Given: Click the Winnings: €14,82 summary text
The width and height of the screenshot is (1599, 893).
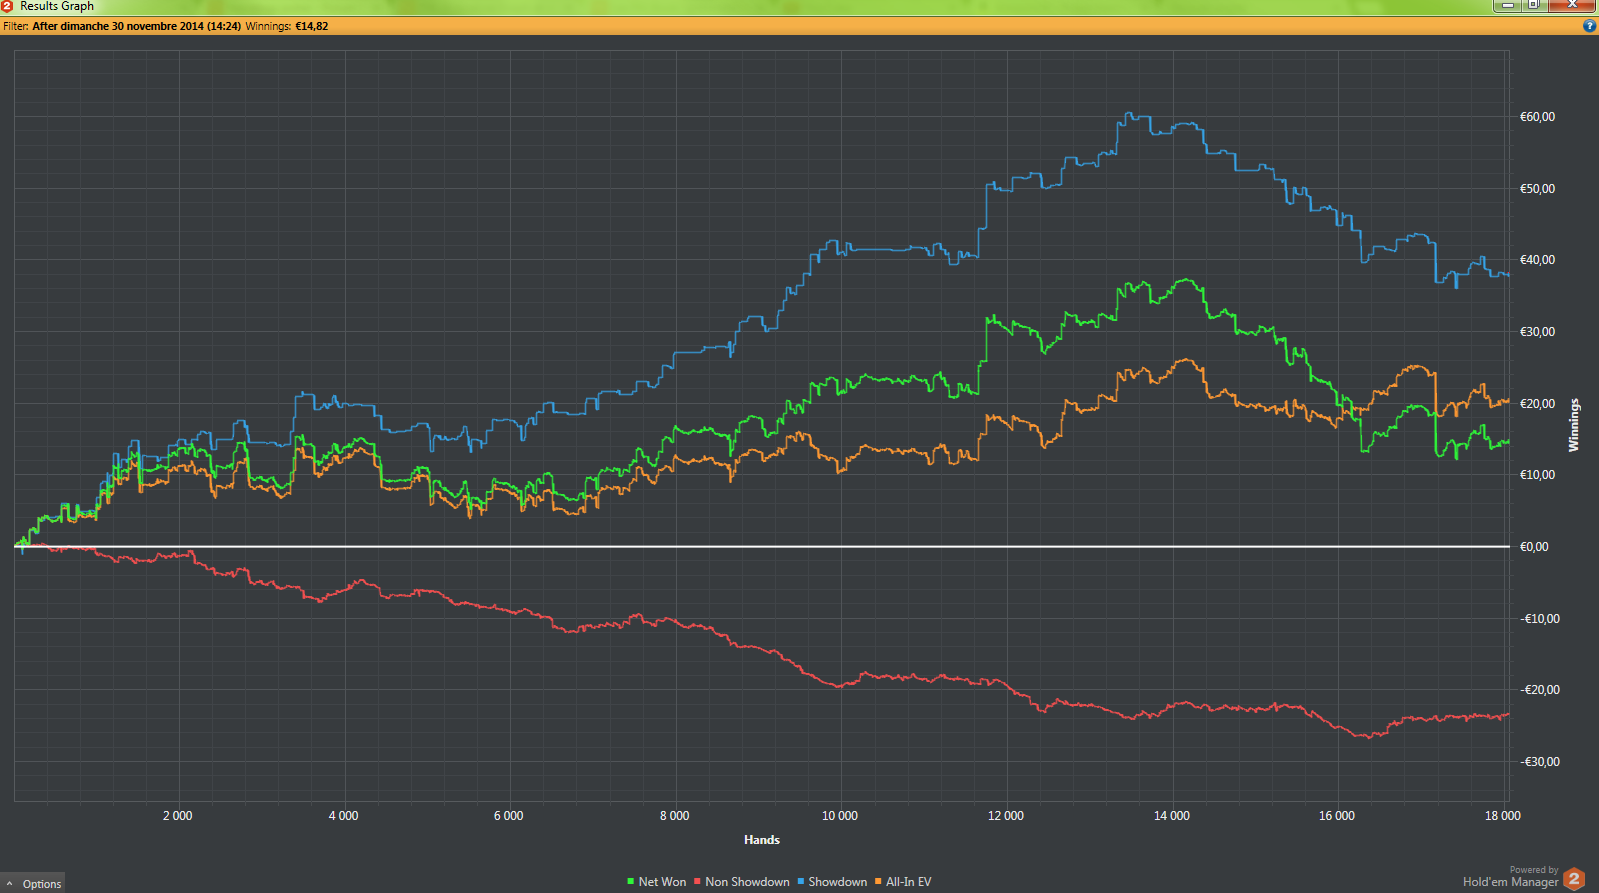Looking at the screenshot, I should coord(287,26).
